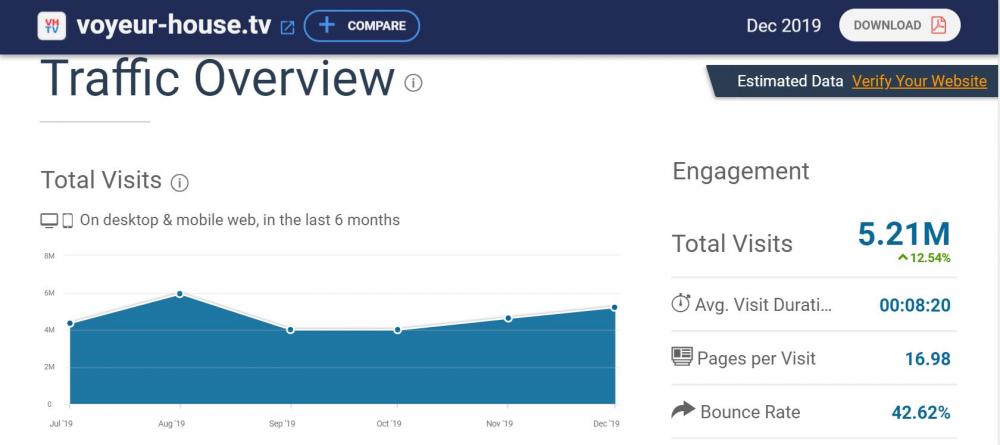
Task: Click the mobile phone icon above the chart
Action: (68, 220)
